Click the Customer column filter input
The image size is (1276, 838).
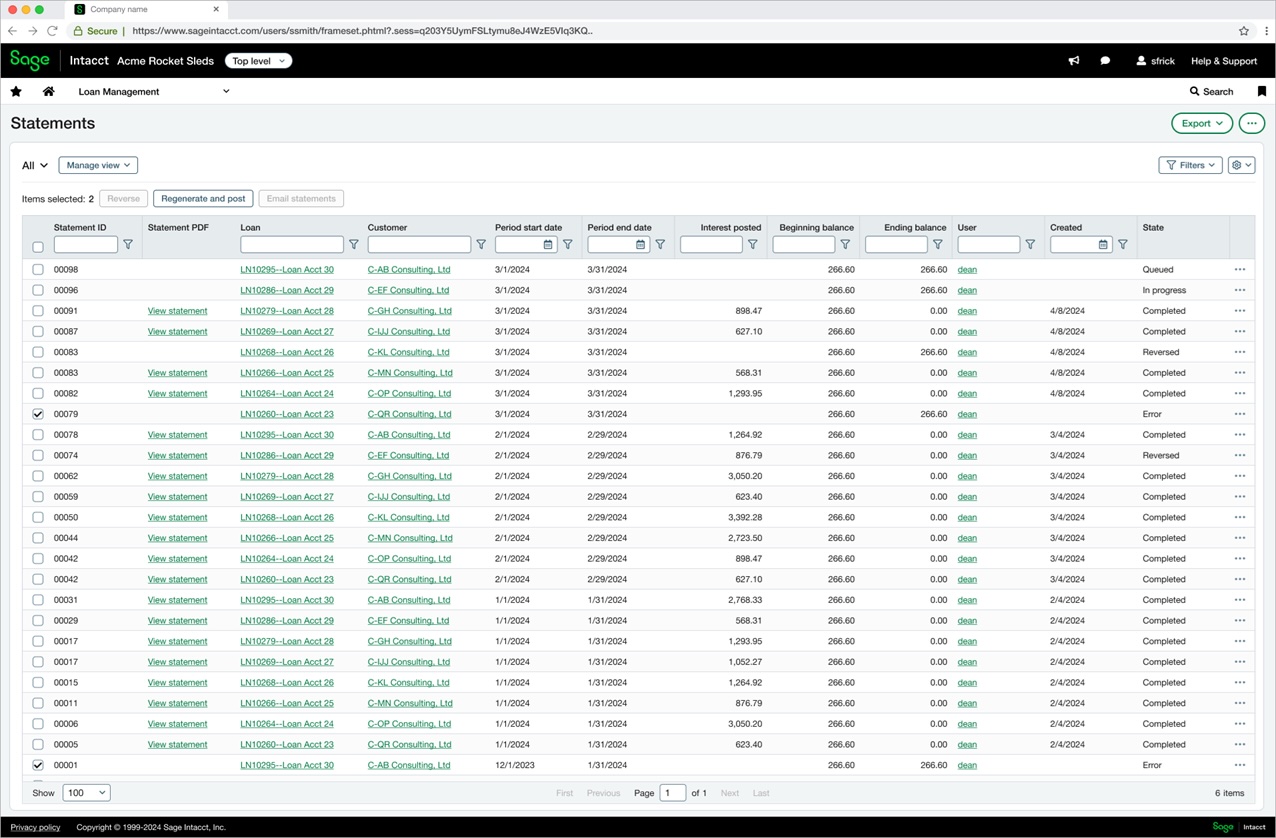pos(419,245)
